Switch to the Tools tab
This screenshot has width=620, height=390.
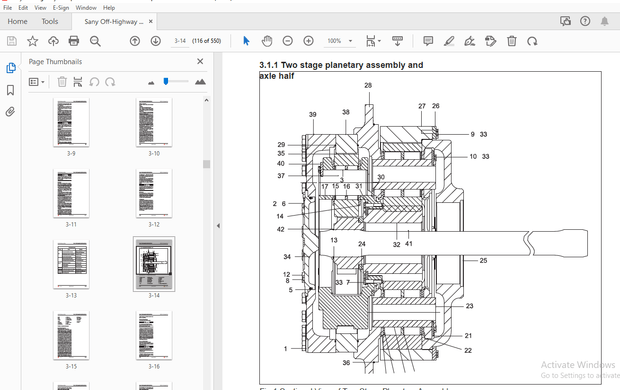[50, 21]
